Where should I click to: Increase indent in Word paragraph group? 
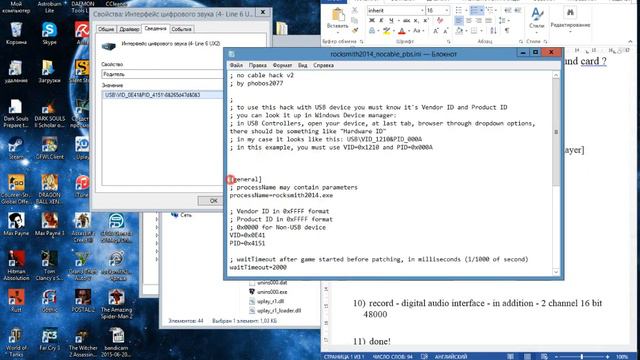click(x=518, y=10)
